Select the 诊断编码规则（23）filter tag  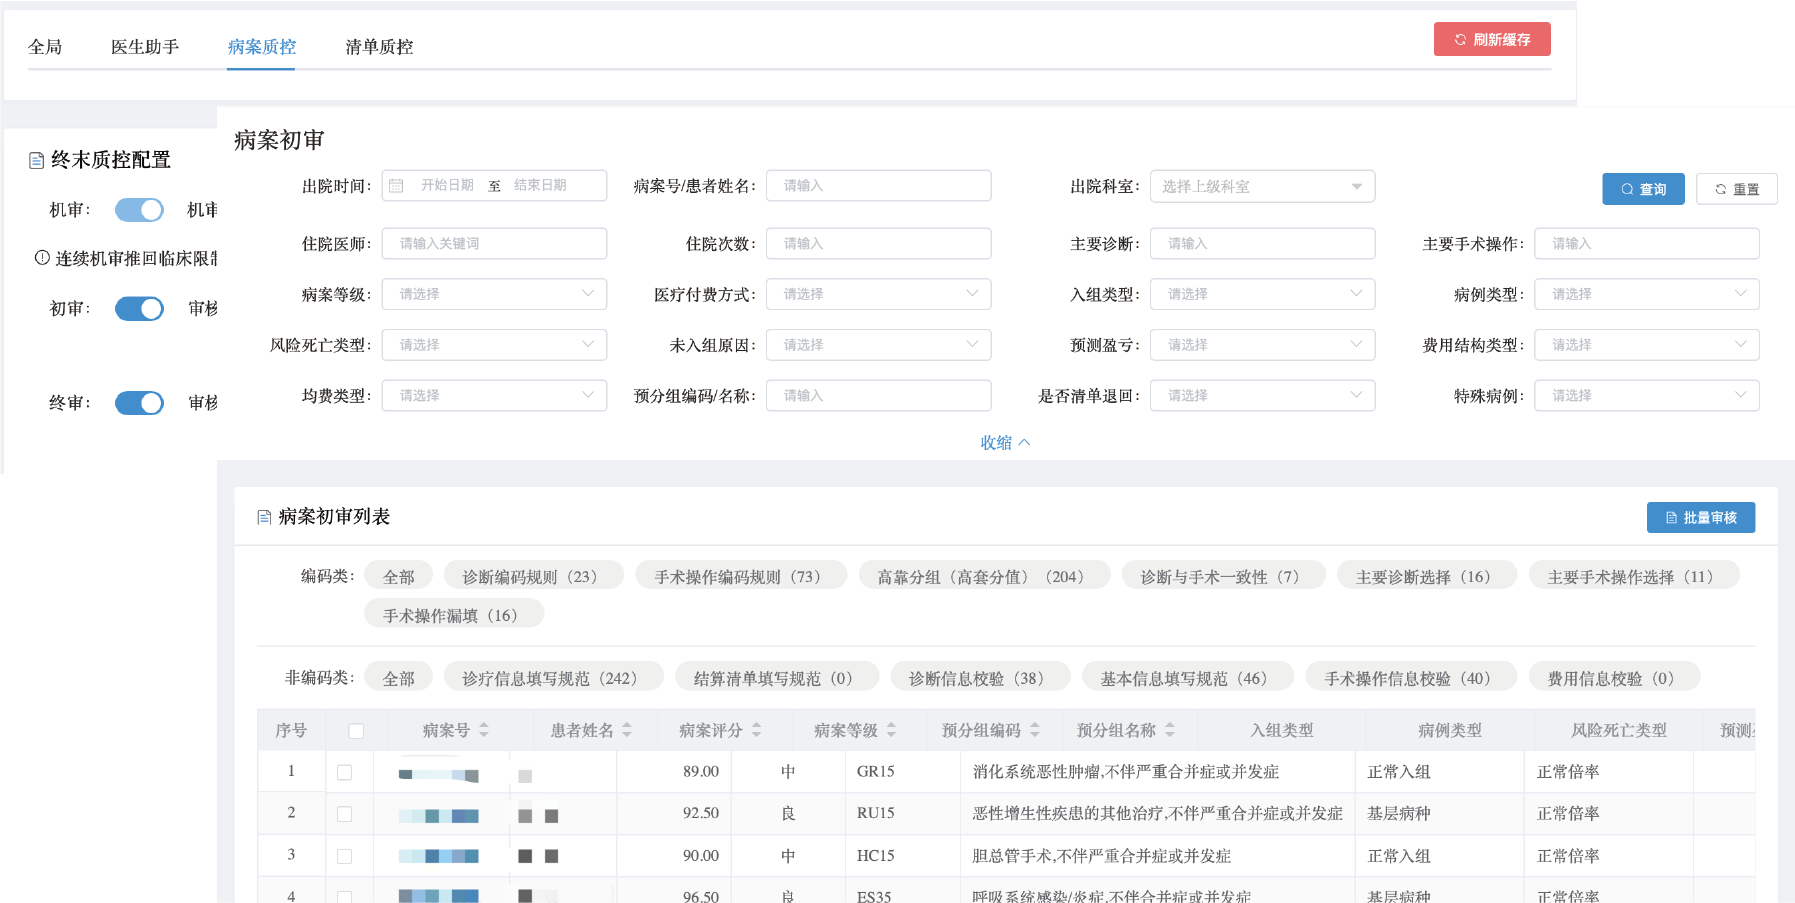[x=533, y=576]
